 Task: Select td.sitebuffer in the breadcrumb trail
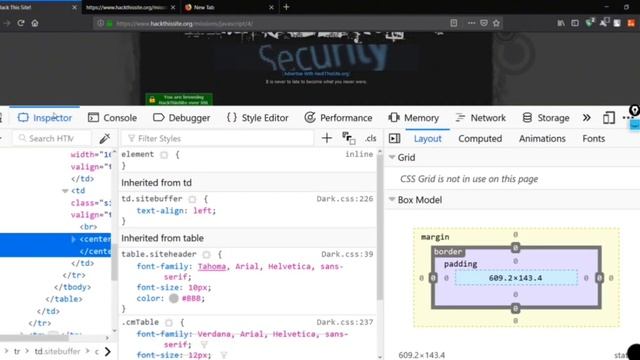[x=57, y=351]
